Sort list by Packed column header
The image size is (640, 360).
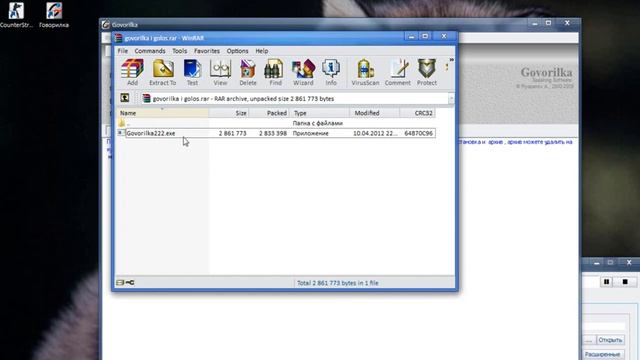(x=269, y=113)
